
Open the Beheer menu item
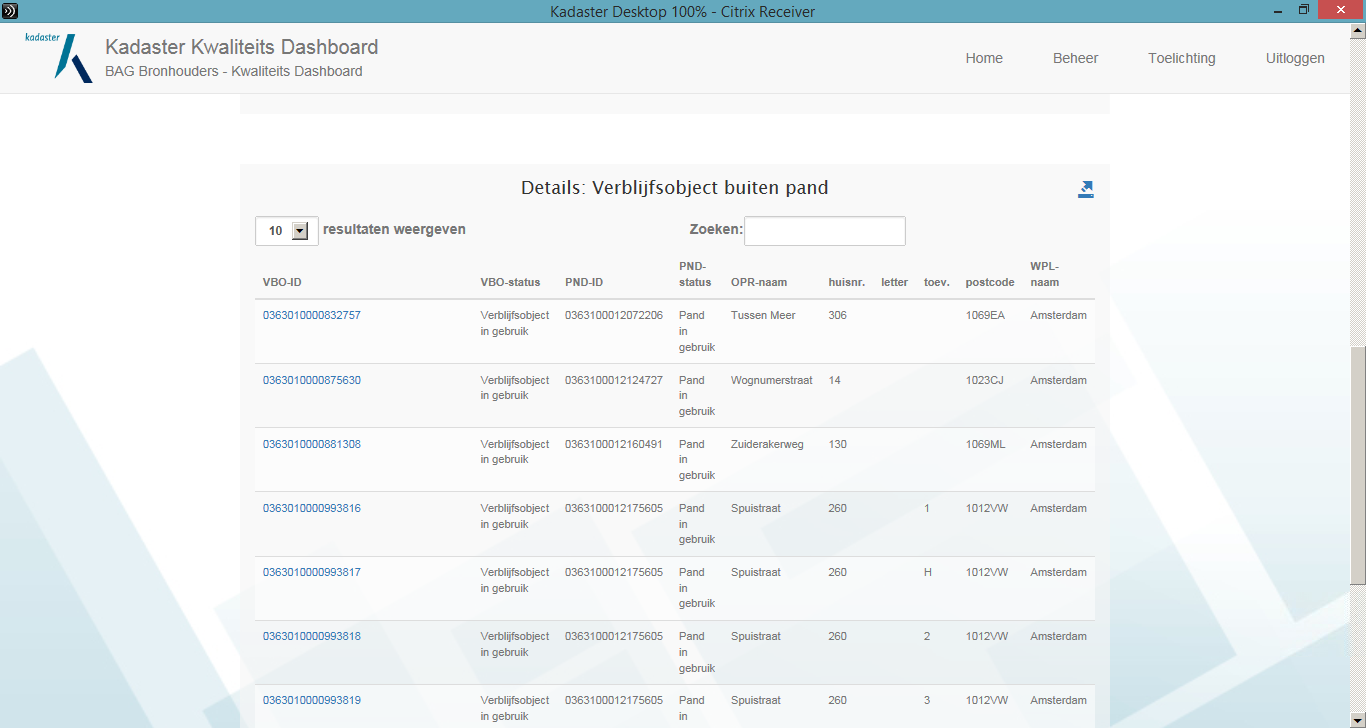[x=1075, y=58]
